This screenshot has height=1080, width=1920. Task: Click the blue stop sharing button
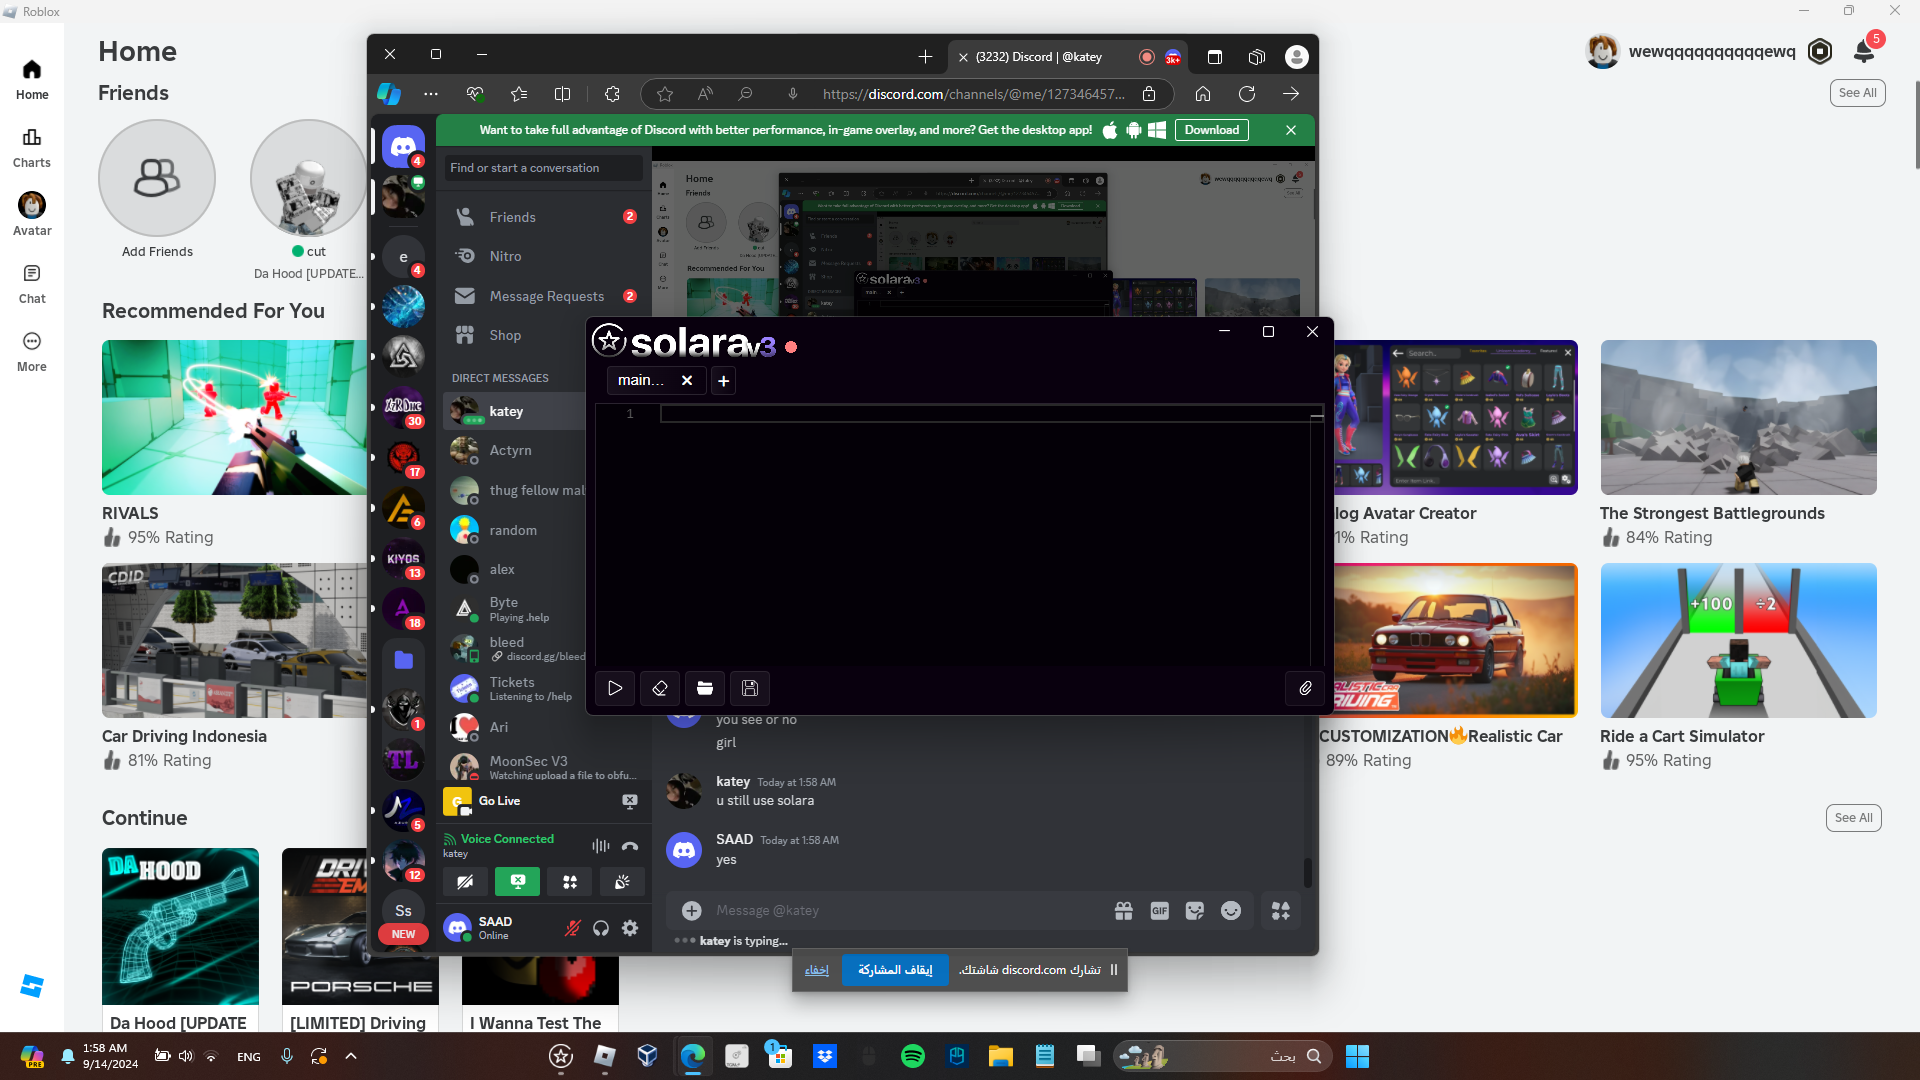895,970
